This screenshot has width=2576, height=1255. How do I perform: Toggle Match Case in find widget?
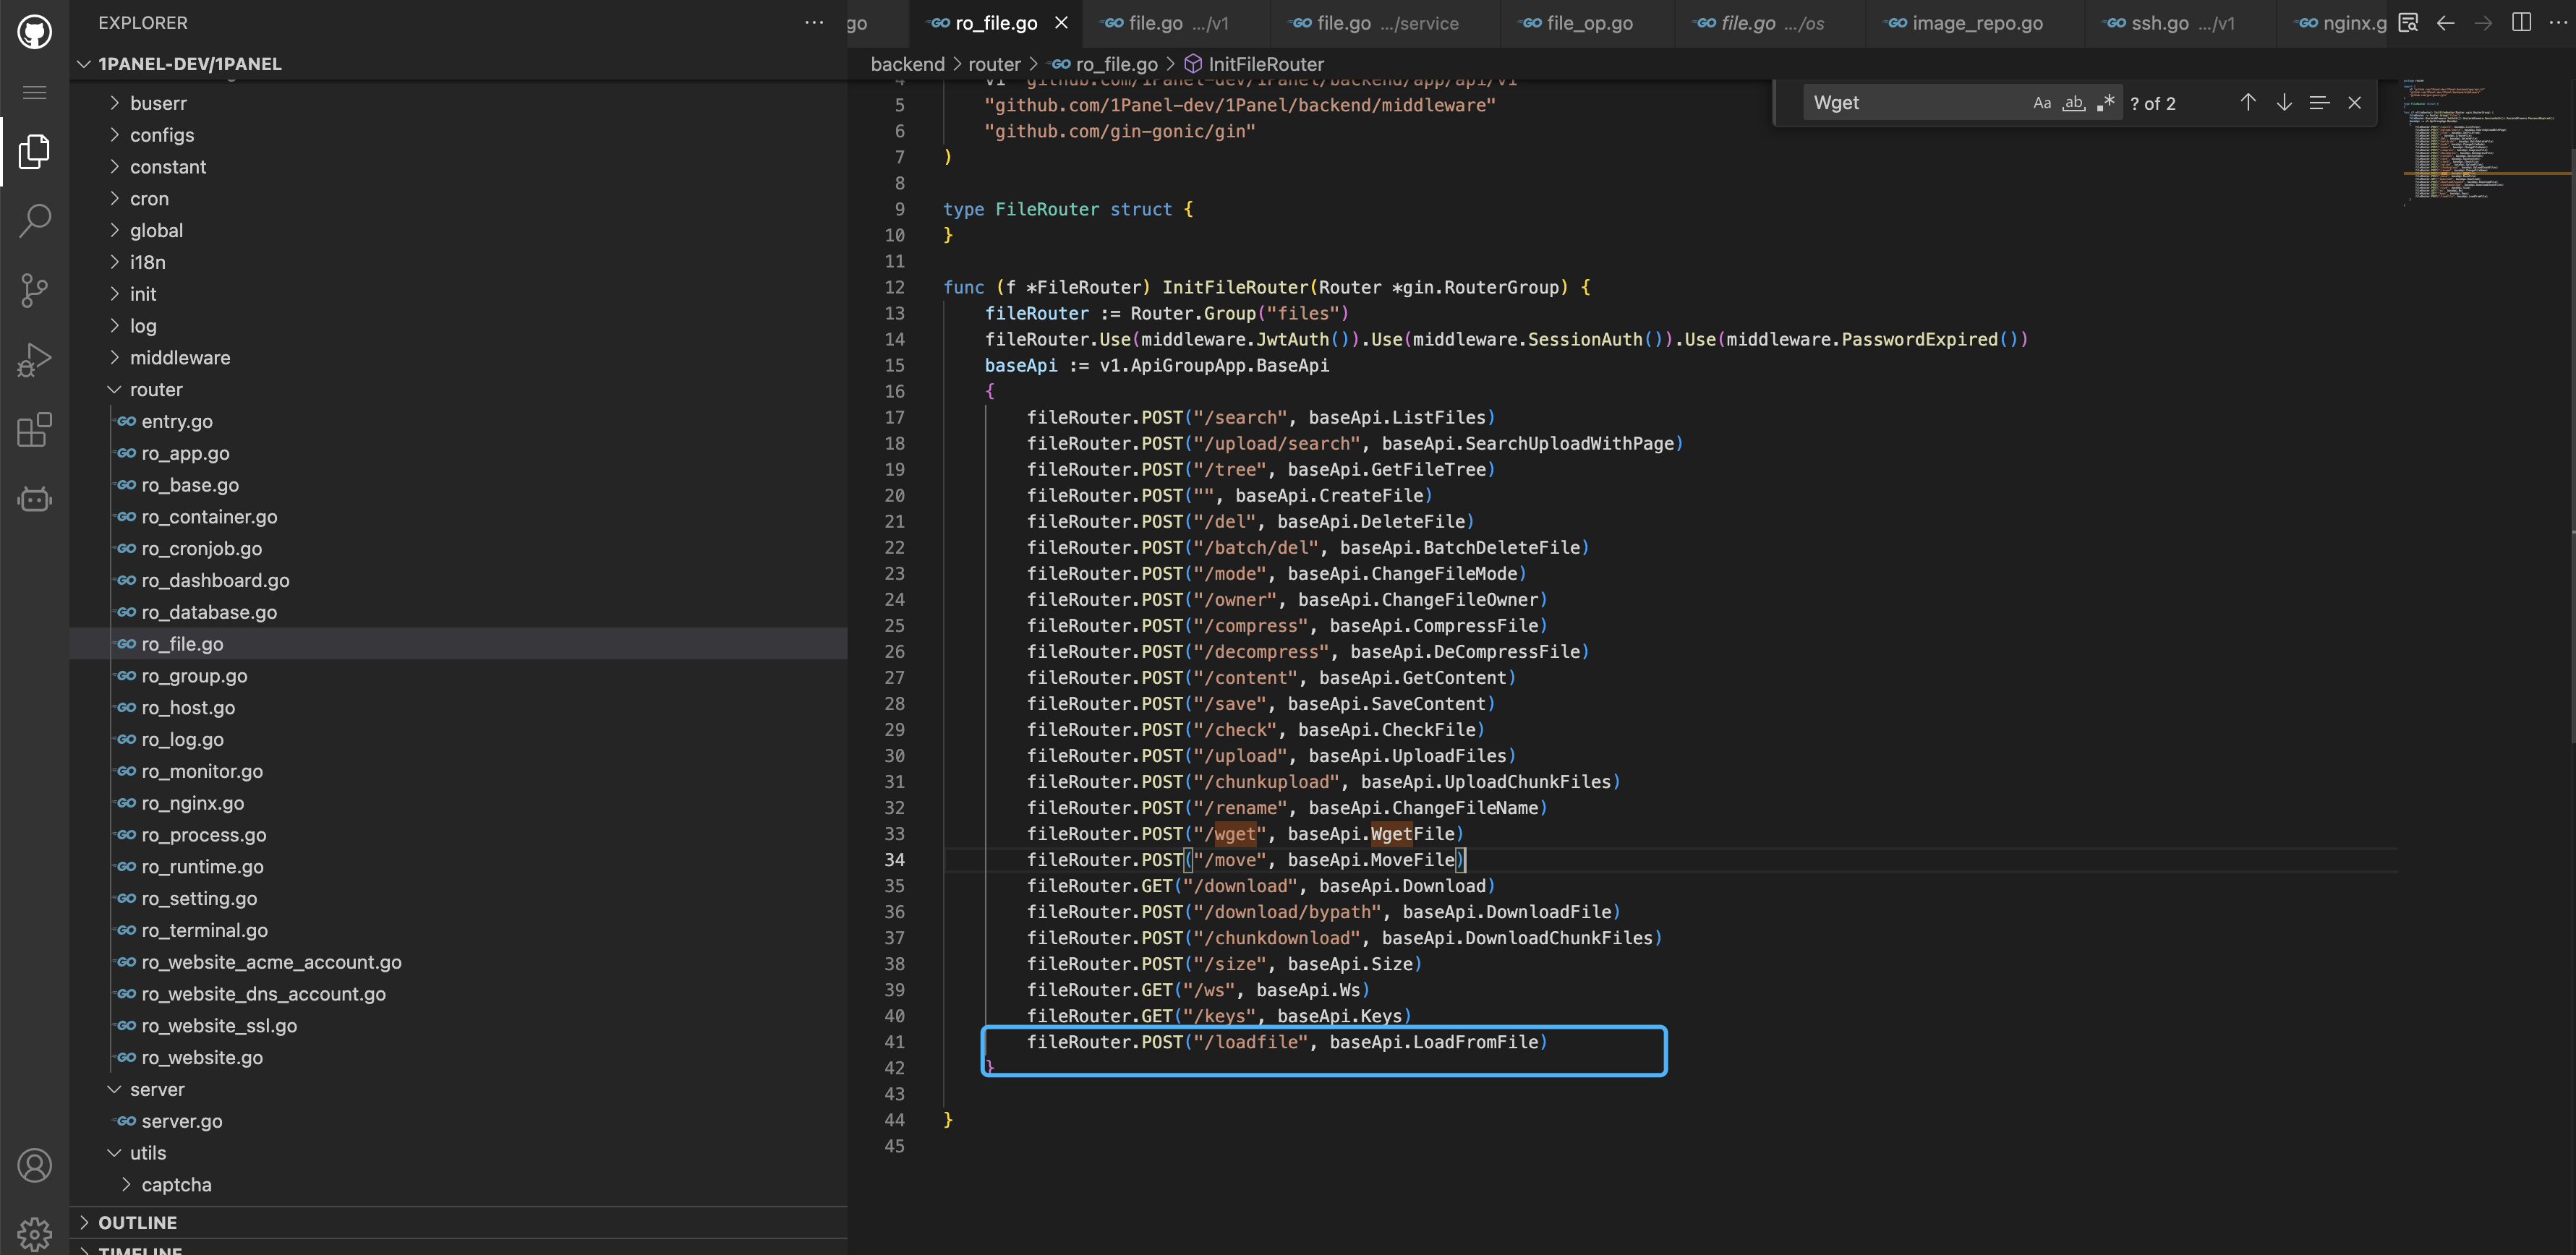(x=2041, y=103)
